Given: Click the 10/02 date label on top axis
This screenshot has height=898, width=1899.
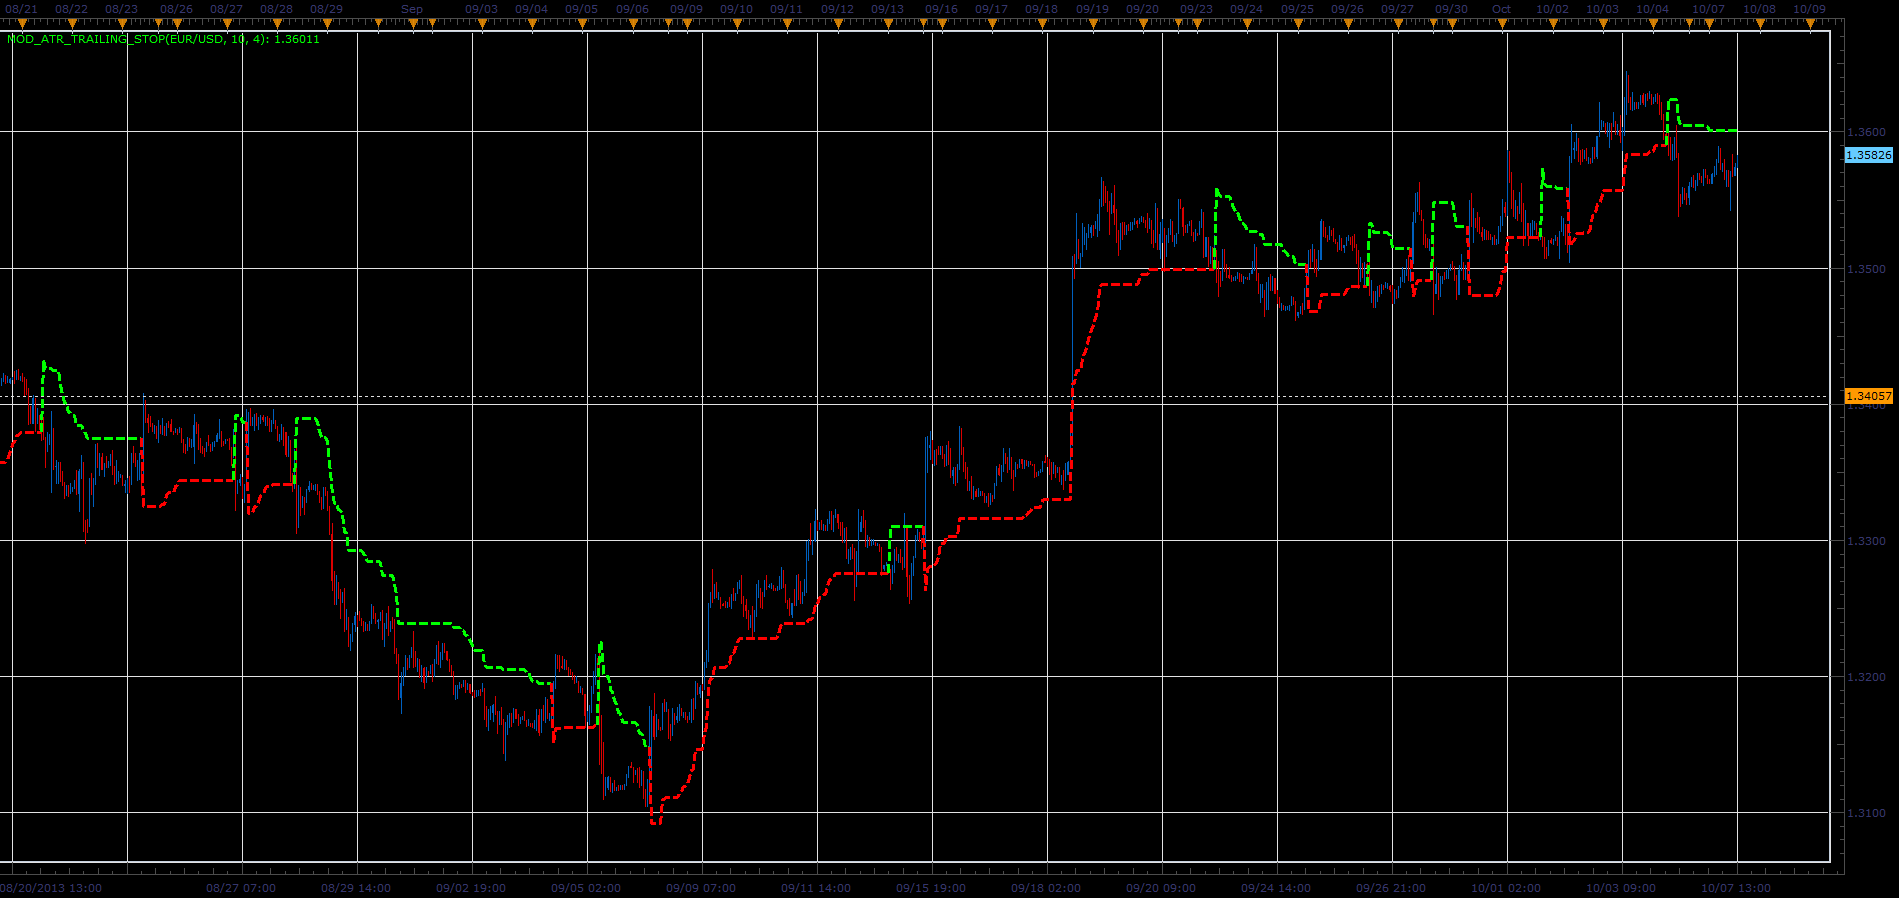Looking at the screenshot, I should point(1553,9).
